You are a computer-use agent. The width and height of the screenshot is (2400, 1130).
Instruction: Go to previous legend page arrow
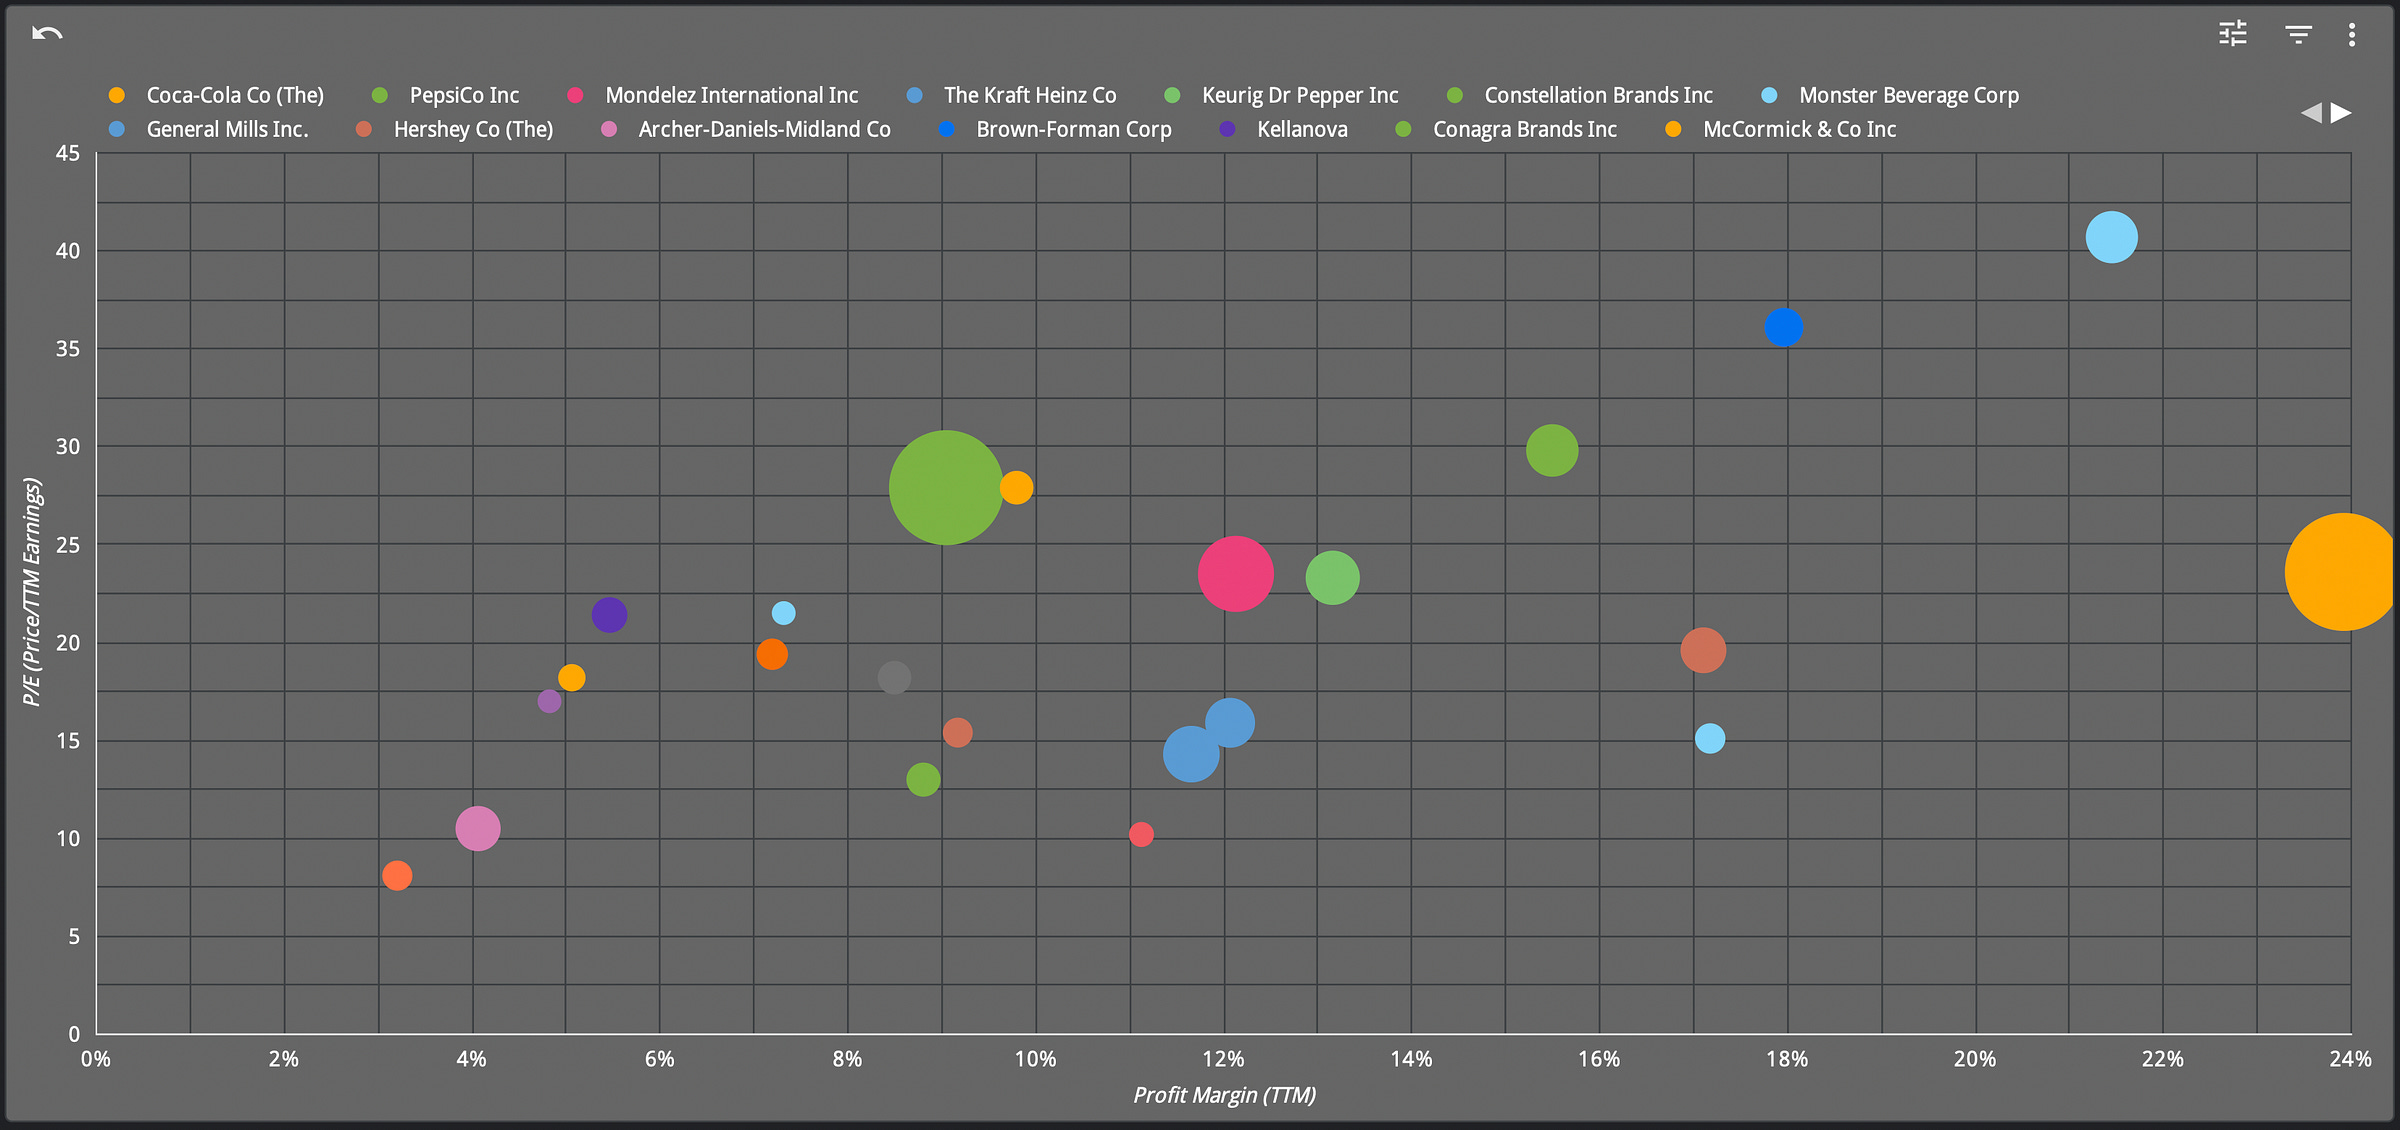2310,113
